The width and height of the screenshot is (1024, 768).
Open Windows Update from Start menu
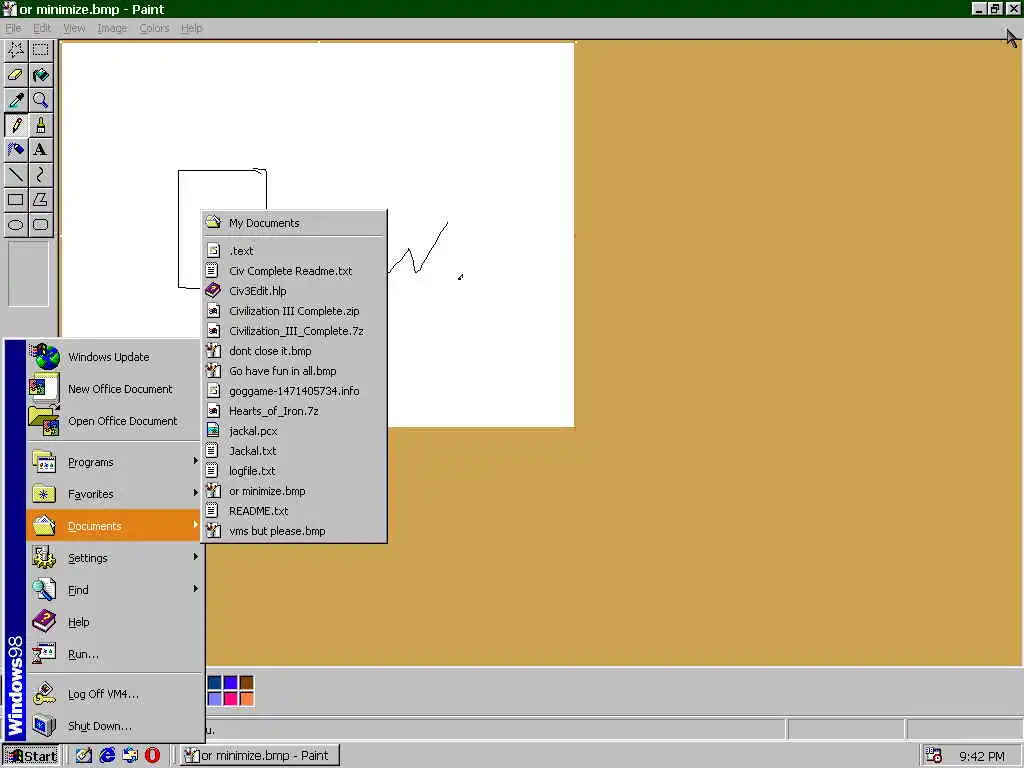pos(114,357)
